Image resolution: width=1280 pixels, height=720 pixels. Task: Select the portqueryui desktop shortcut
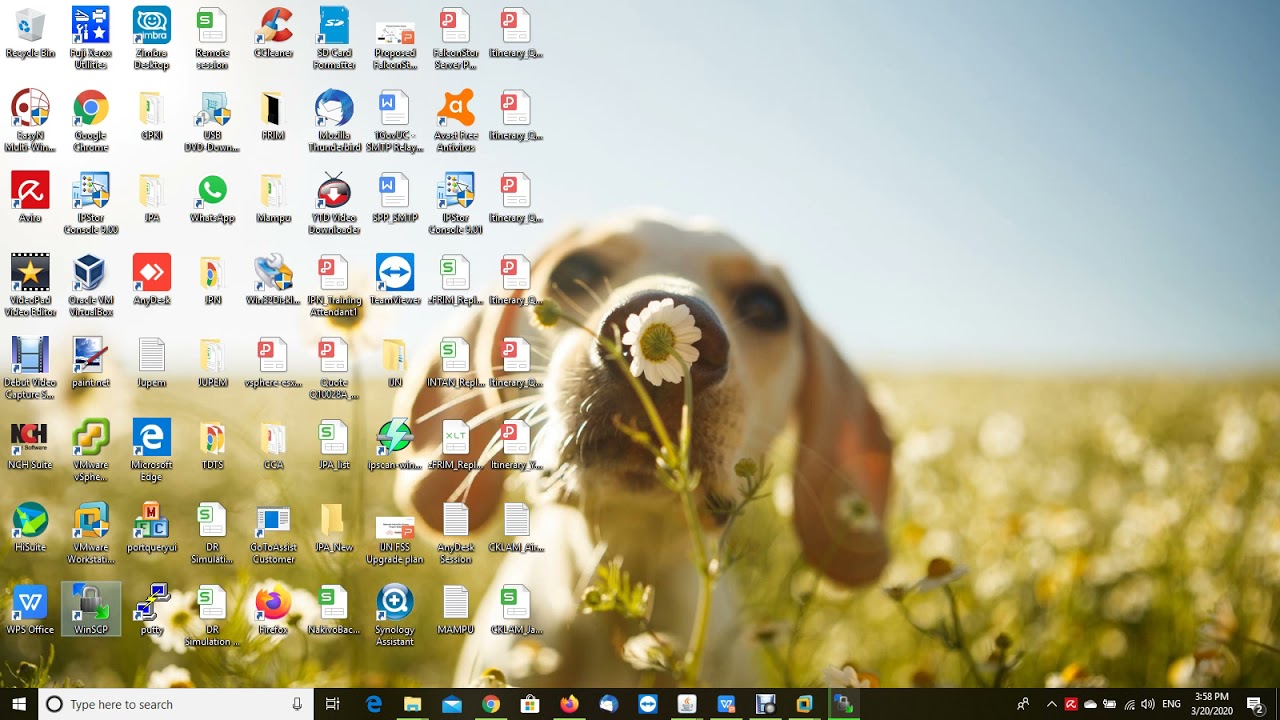point(152,526)
